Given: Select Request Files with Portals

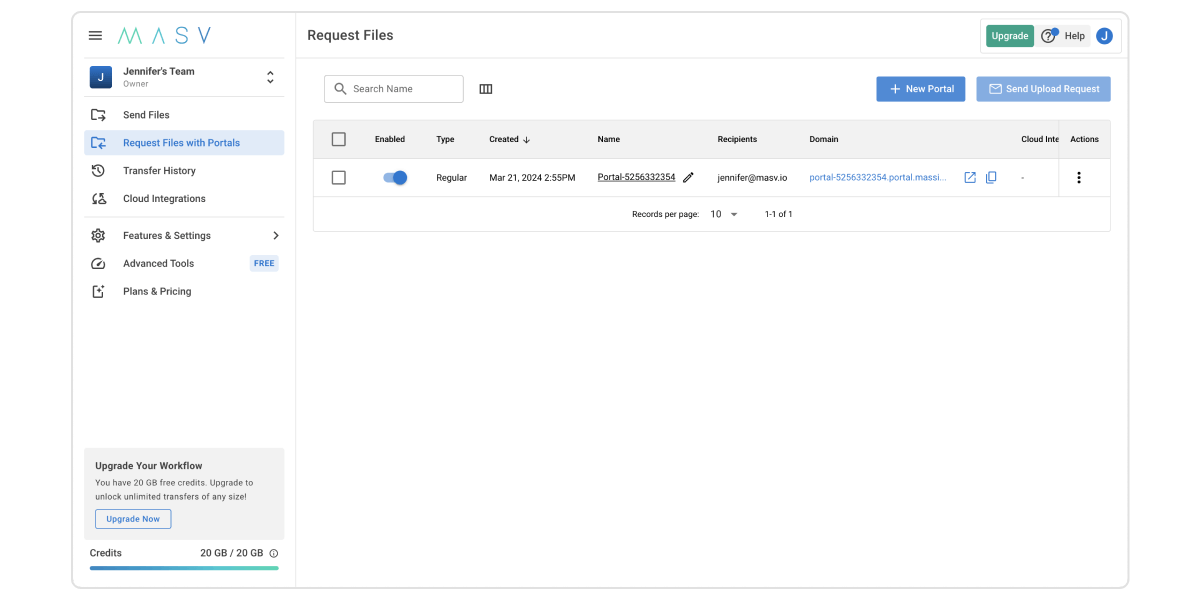Looking at the screenshot, I should [184, 143].
